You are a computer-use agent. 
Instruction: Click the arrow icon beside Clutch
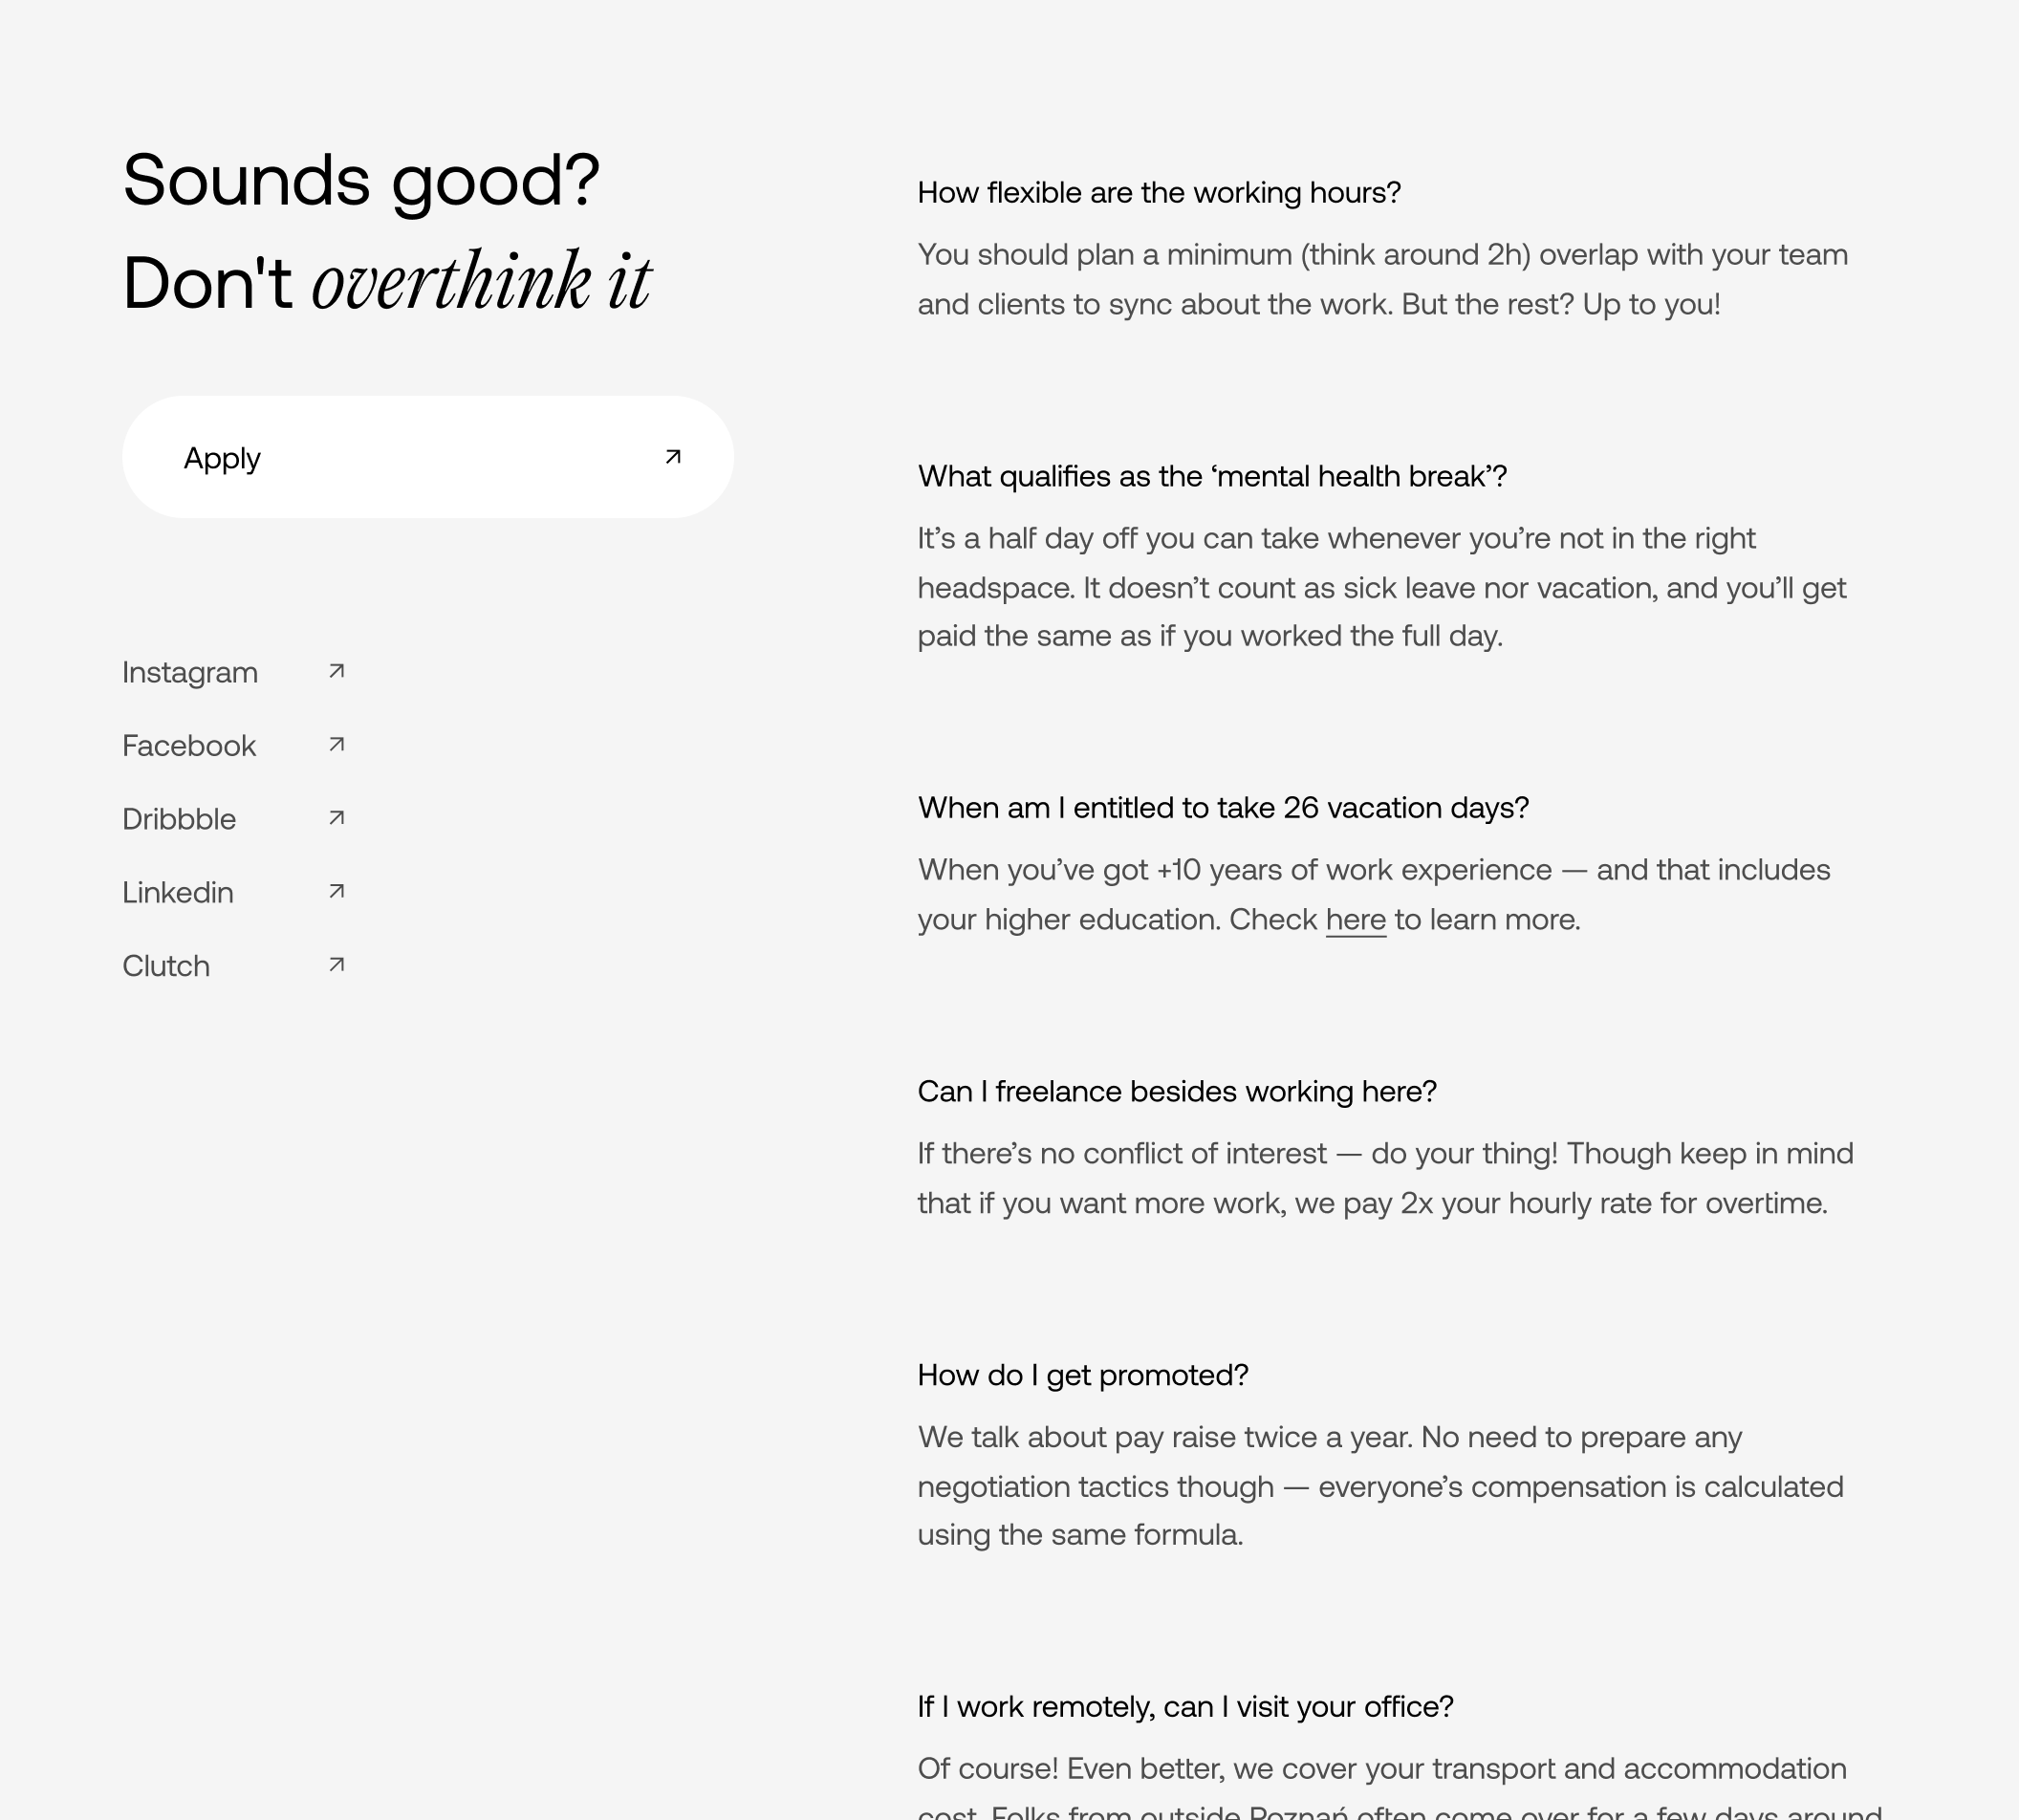coord(336,964)
